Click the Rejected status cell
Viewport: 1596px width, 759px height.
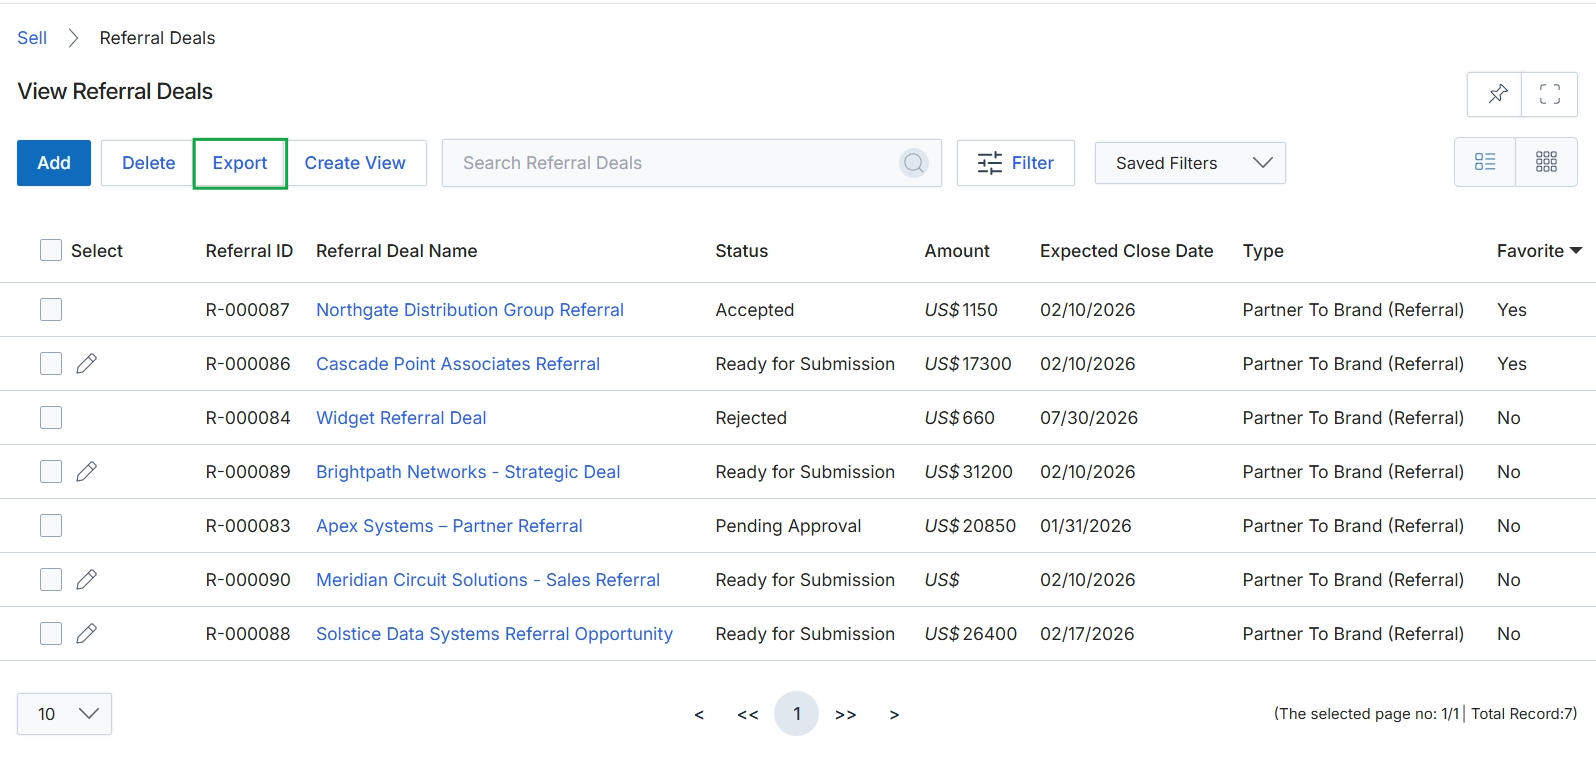[751, 418]
